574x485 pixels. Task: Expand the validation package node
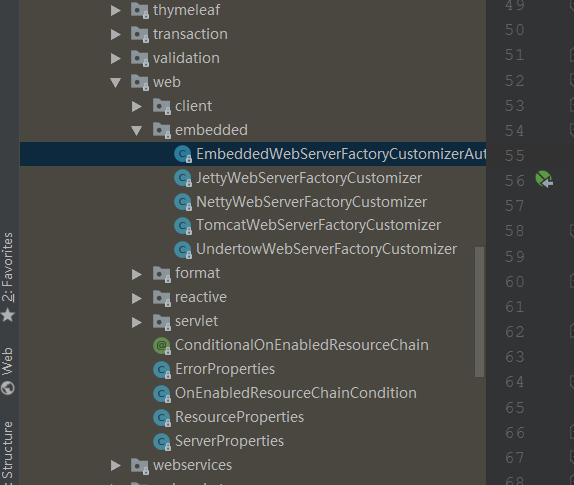(116, 58)
